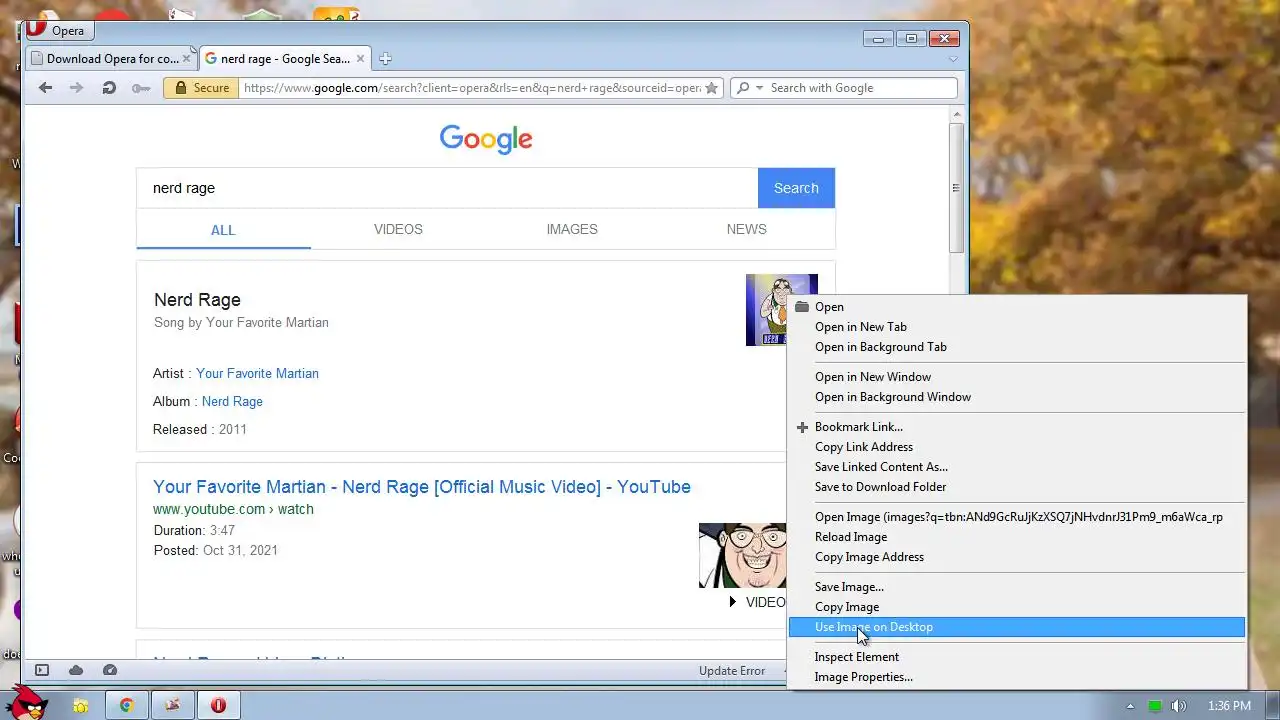Click the nerd rage search box

[447, 188]
